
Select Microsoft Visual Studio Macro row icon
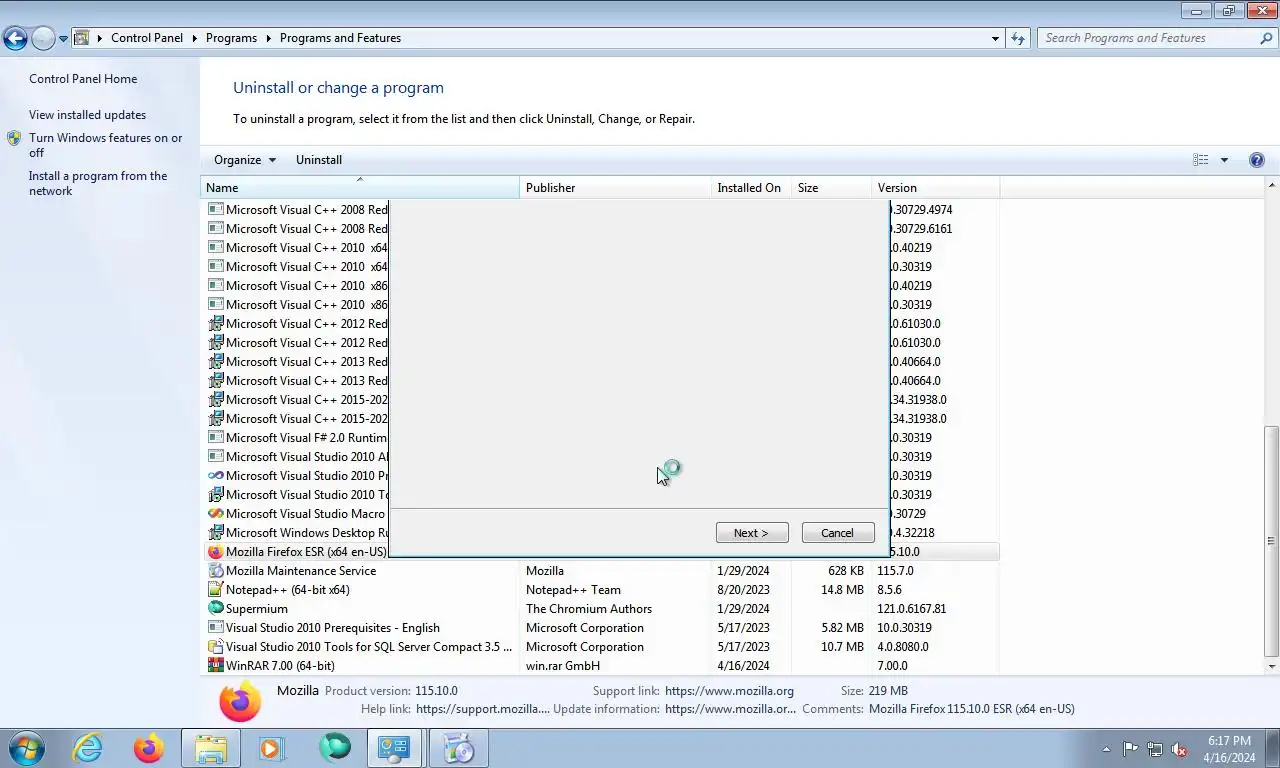(x=215, y=514)
